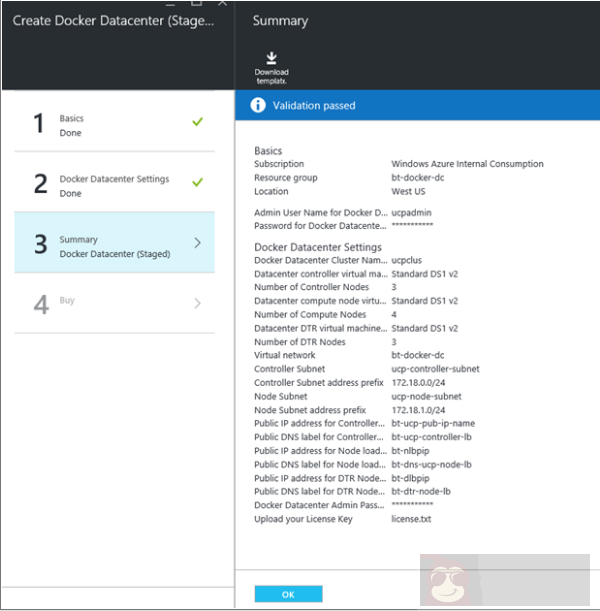Click the license.txt license key value
The image size is (600, 611).
point(411,519)
